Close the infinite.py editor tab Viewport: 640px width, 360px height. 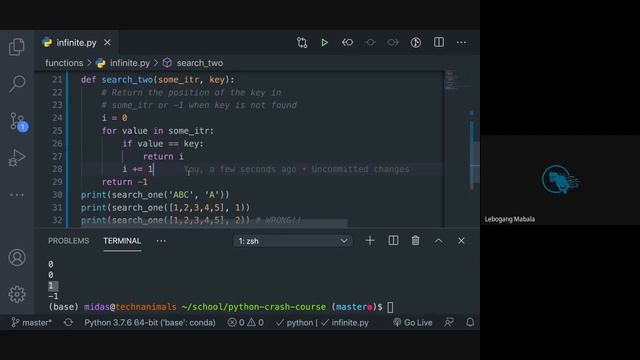107,42
